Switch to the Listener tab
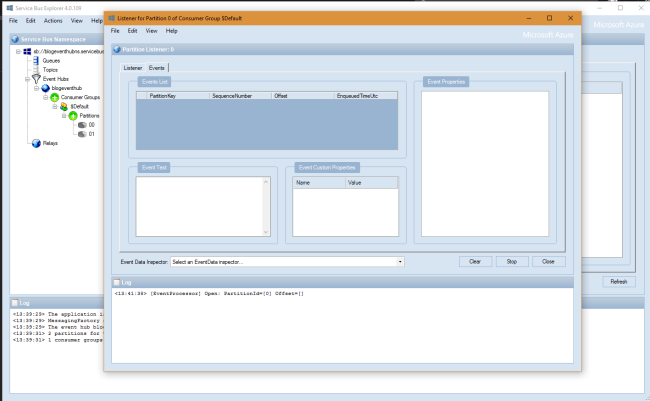 tap(133, 68)
